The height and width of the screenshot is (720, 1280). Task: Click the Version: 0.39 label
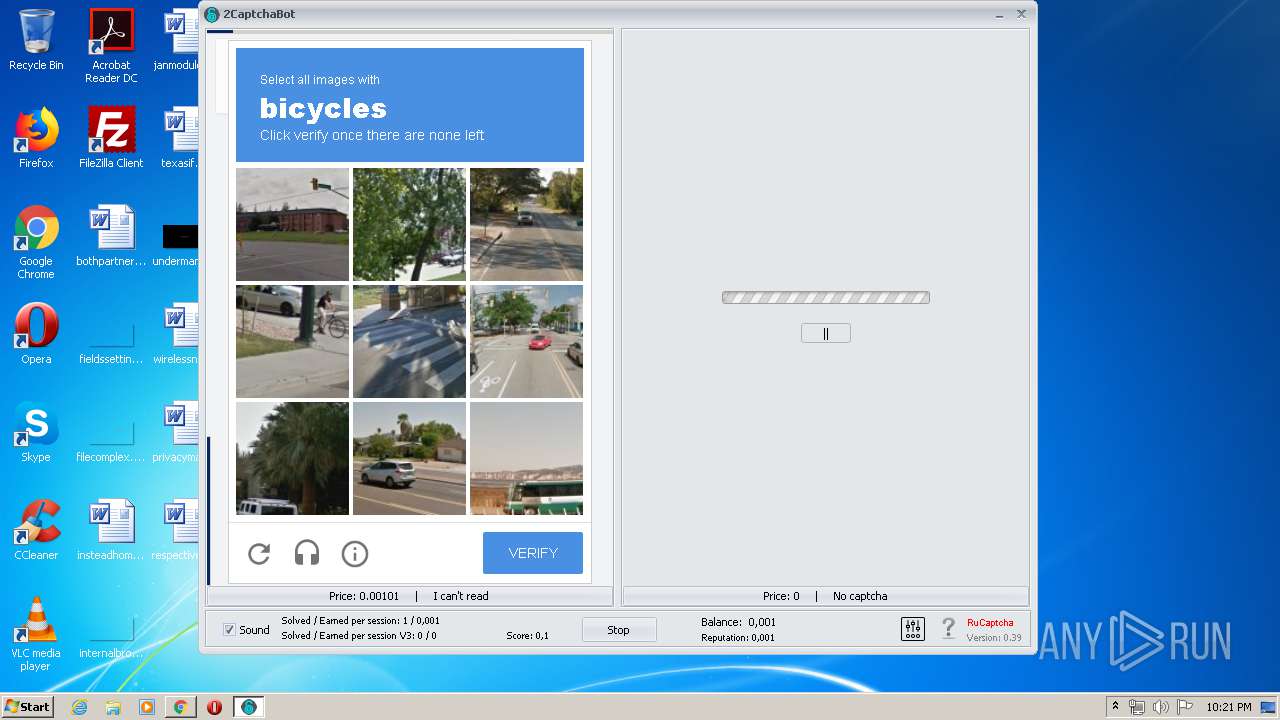[x=994, y=637]
